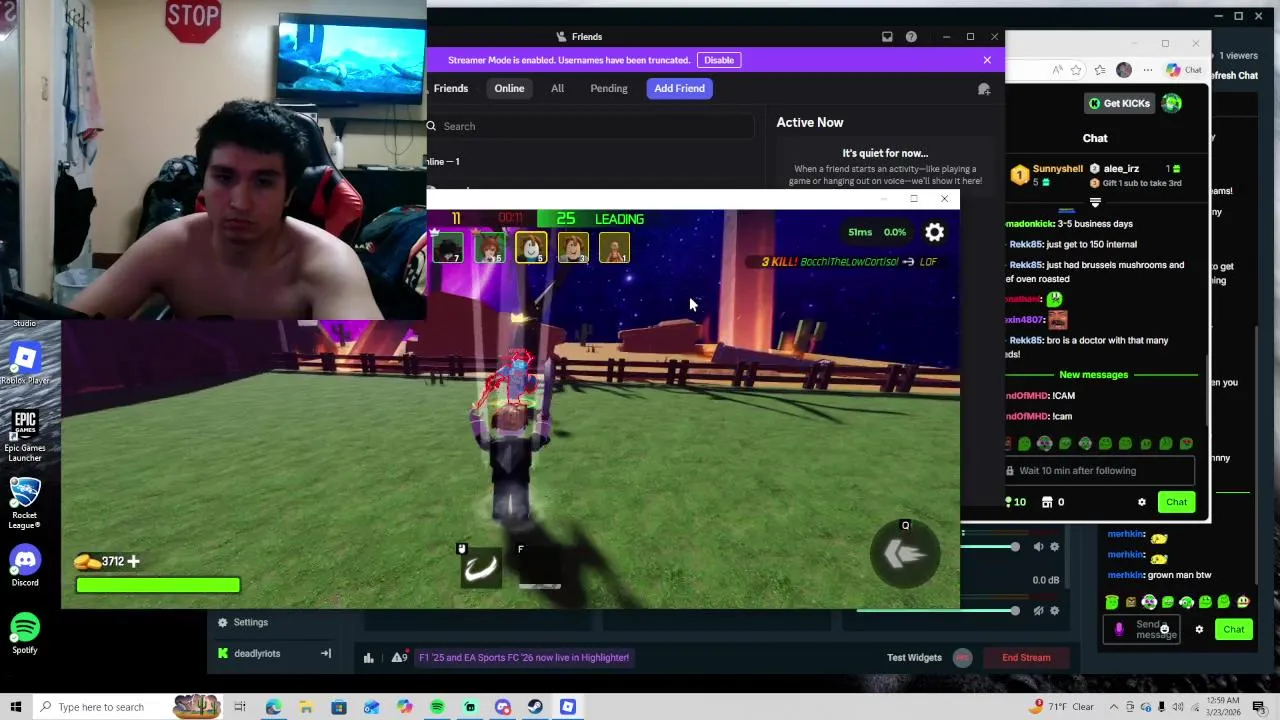This screenshot has width=1280, height=720.
Task: Open Edge Copilot Chat button
Action: point(1186,70)
